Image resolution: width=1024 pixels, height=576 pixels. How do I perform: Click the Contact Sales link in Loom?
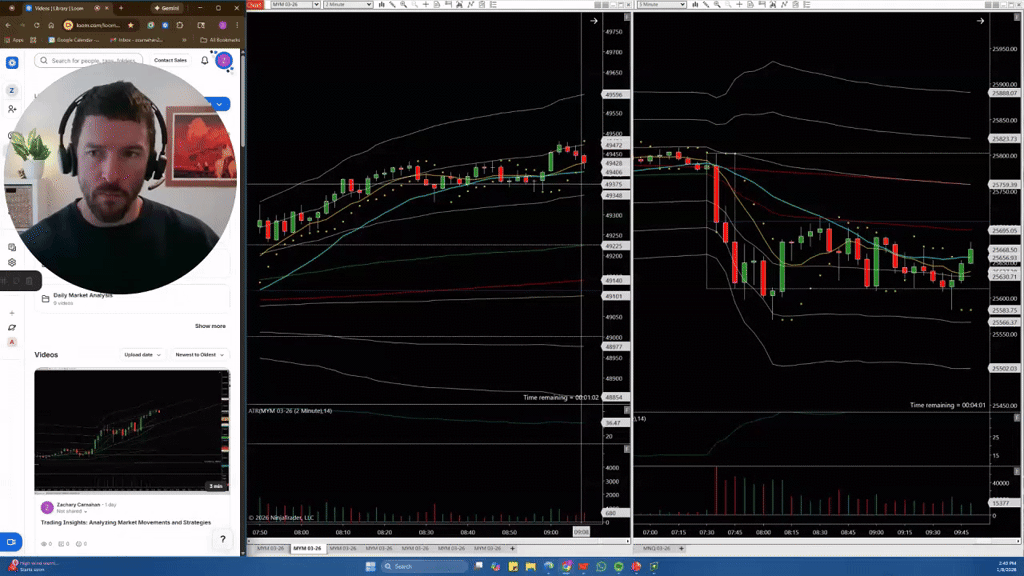click(x=170, y=60)
